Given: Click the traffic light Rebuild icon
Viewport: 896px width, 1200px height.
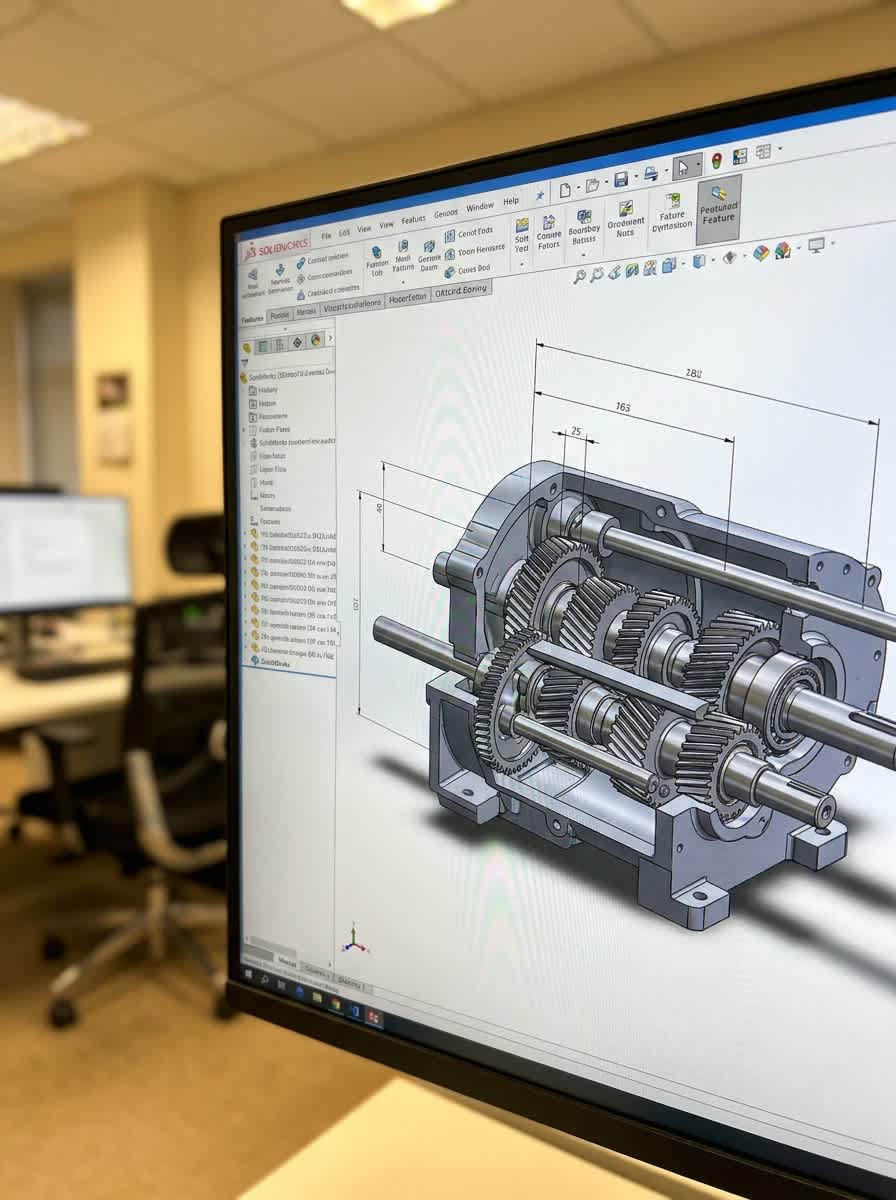Looking at the screenshot, I should (718, 161).
